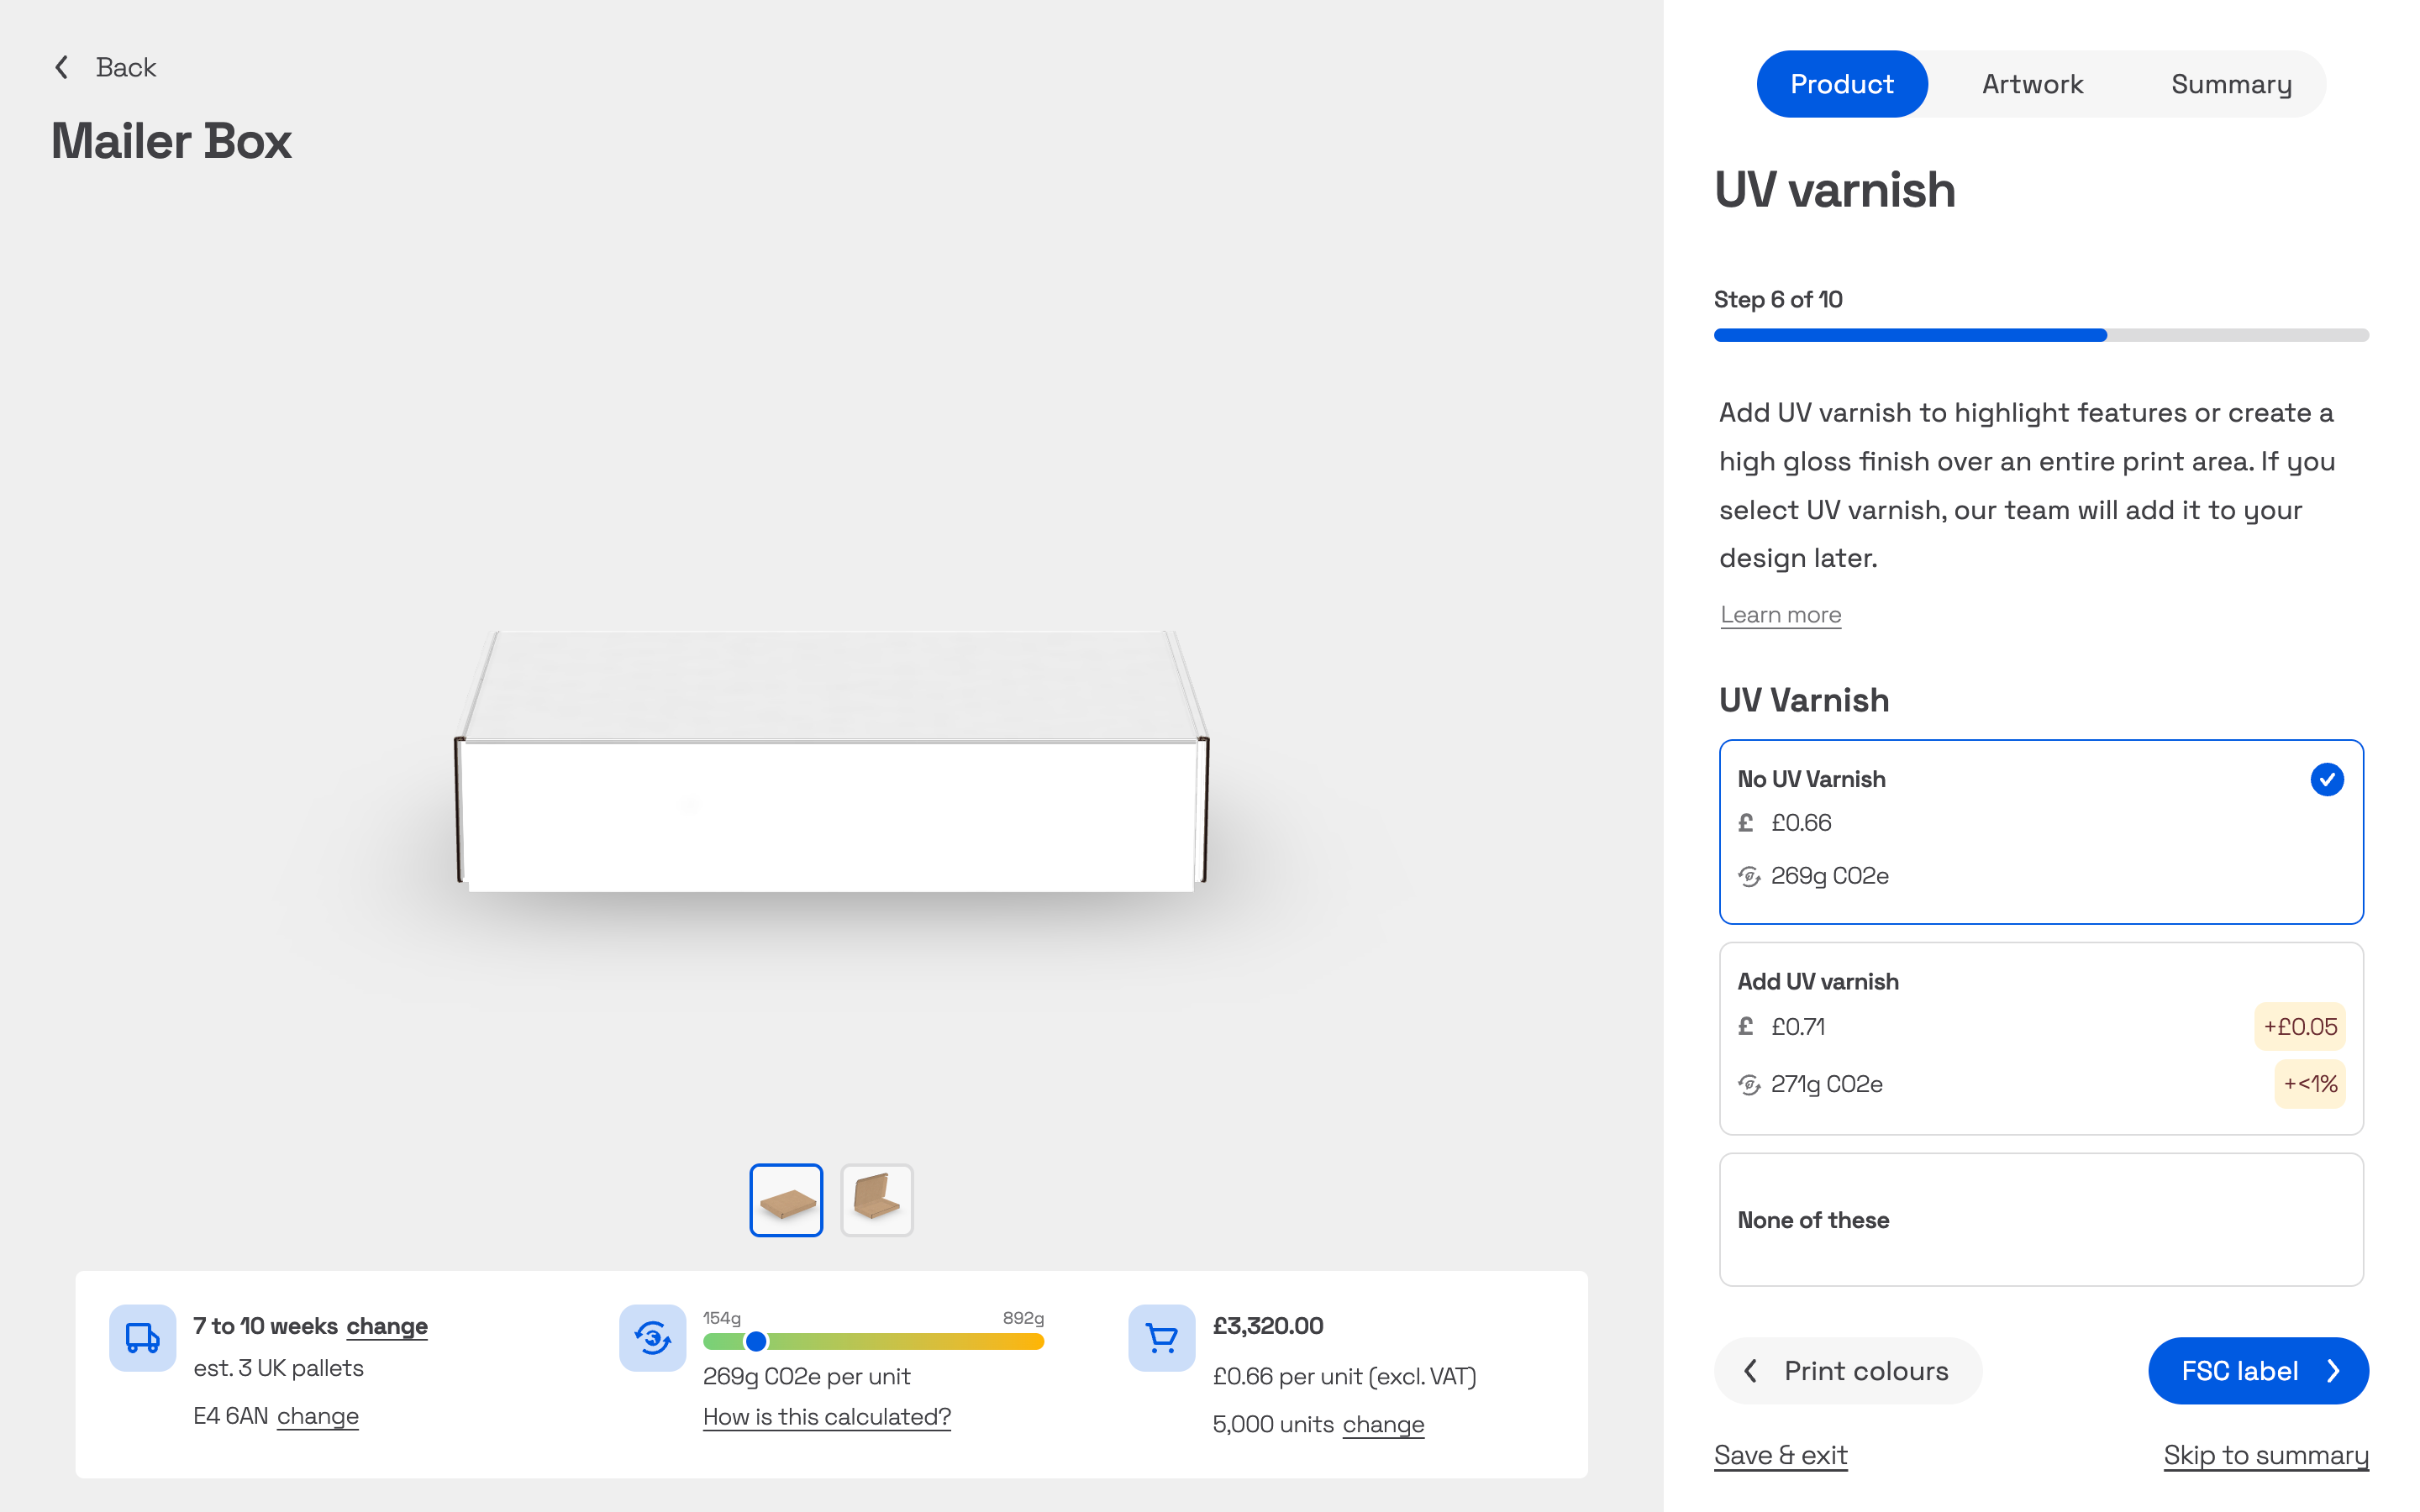Click the shopping cart icon
The image size is (2420, 1512).
1161,1337
